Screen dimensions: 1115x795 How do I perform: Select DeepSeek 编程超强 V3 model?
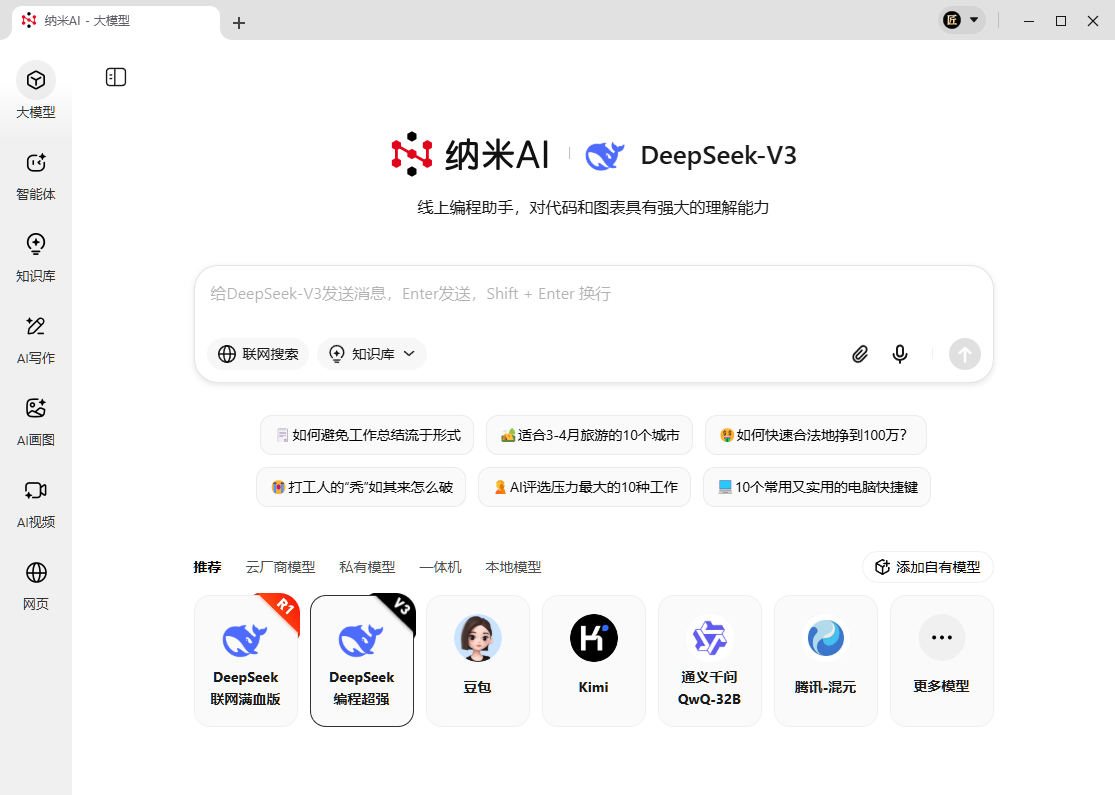point(362,661)
